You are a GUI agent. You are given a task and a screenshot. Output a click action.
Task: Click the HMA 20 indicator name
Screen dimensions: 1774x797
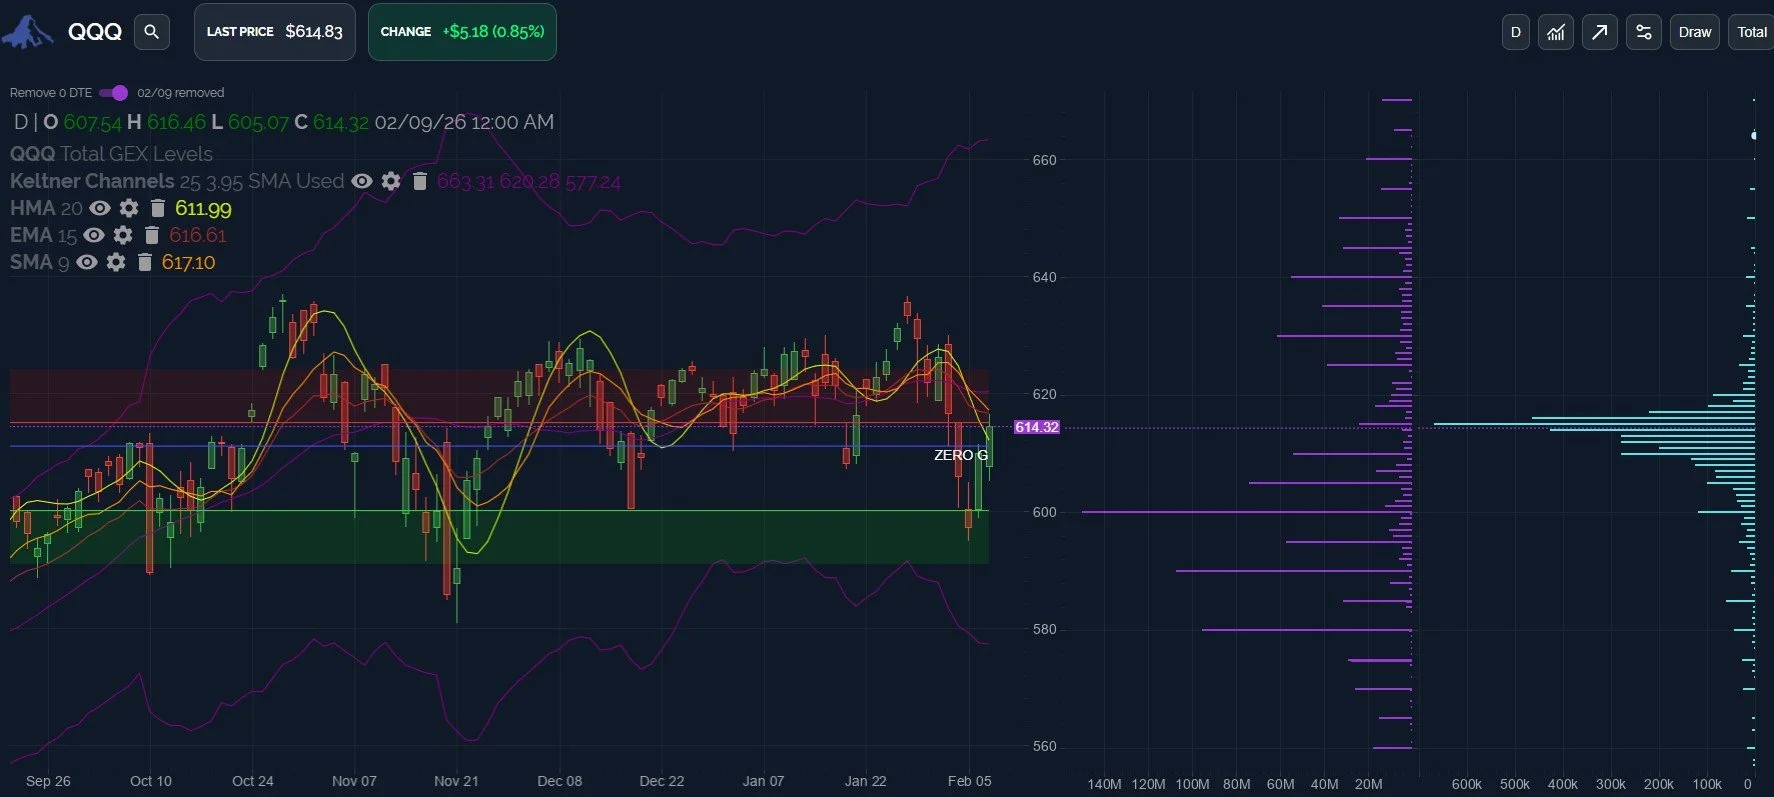46,208
